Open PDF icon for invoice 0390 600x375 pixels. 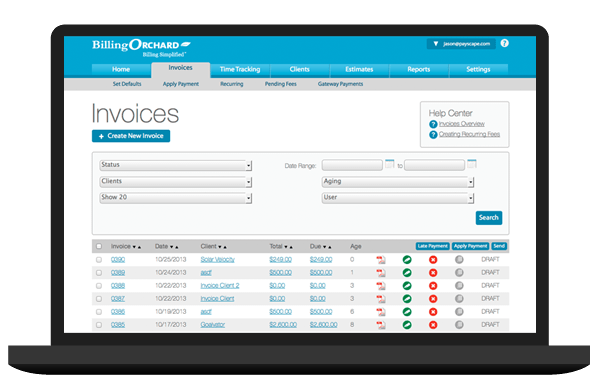tap(380, 260)
